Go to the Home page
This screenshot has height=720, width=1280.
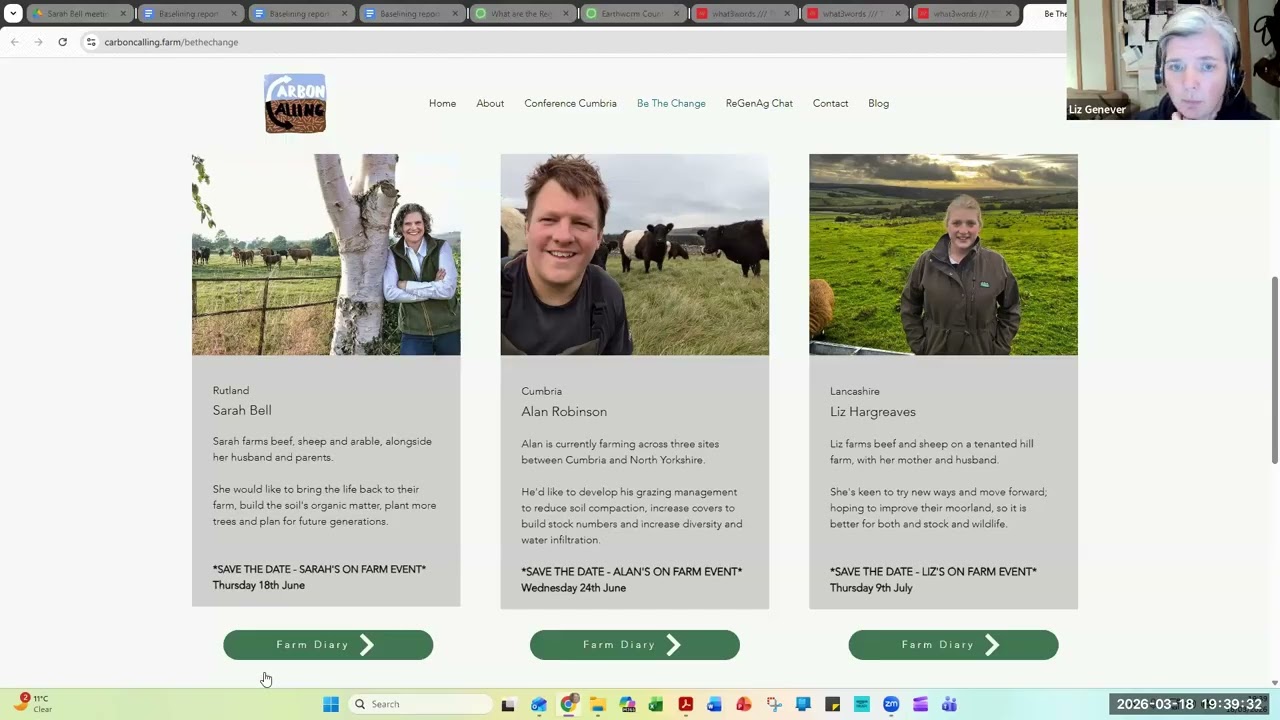coord(442,103)
